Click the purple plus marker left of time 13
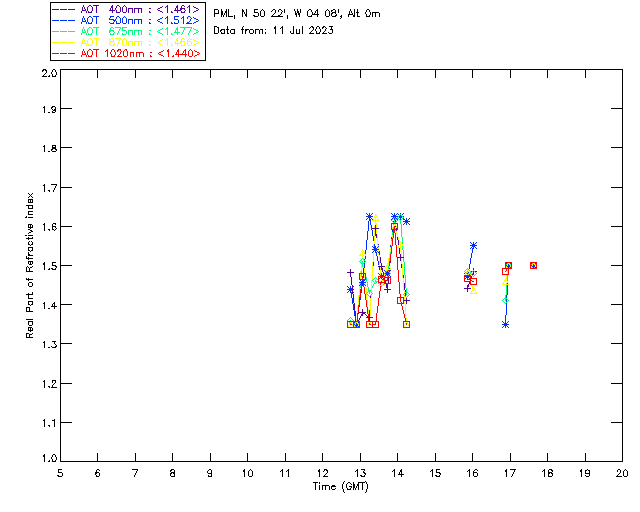Viewport: 640px width, 512px height. [350, 272]
